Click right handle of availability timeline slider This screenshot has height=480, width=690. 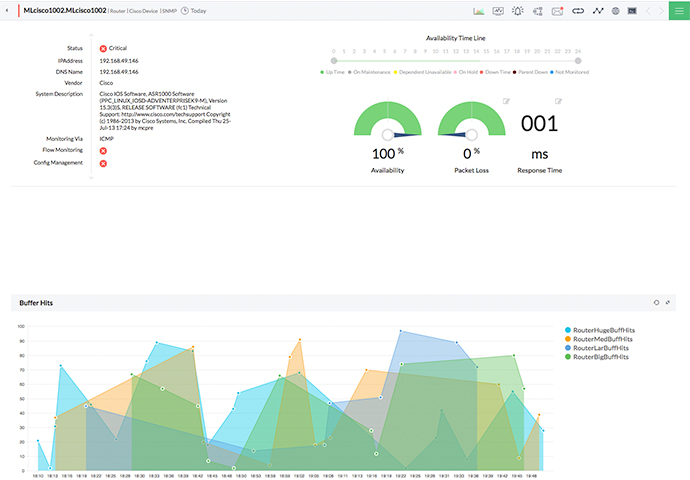click(578, 61)
